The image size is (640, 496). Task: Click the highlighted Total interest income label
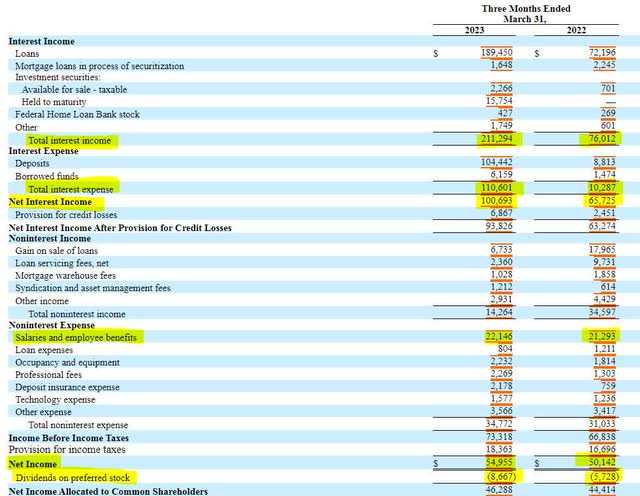pos(69,140)
